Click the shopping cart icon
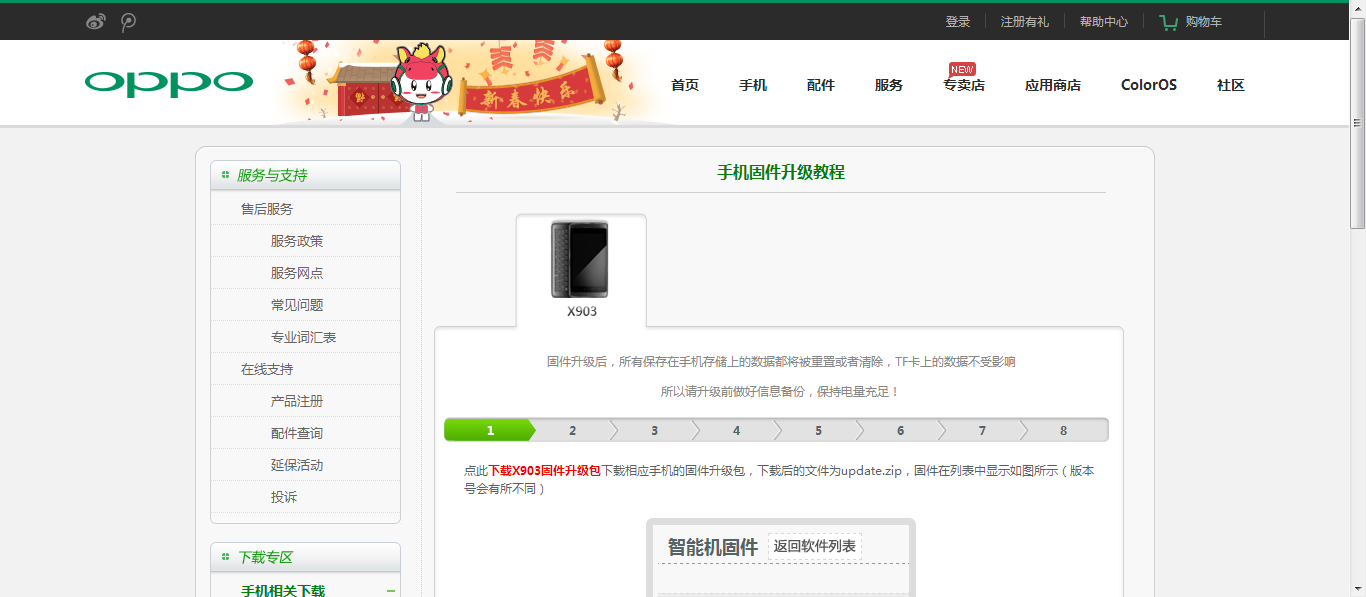The width and height of the screenshot is (1366, 597). 1168,22
